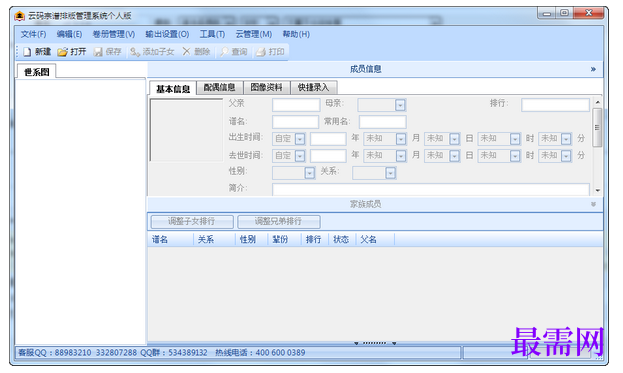
Task: Click the 调整子女排行 button
Action: coord(192,222)
